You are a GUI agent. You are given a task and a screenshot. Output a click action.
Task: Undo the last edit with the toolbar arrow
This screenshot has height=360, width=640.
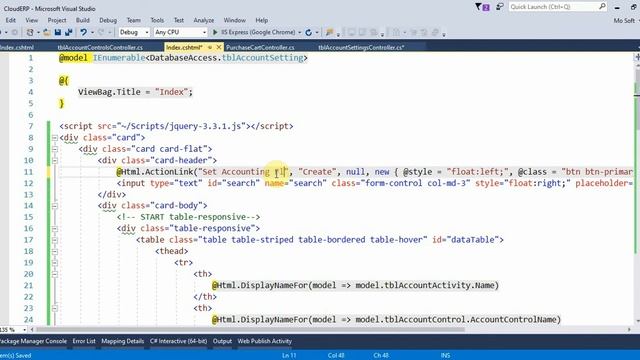tap(83, 32)
